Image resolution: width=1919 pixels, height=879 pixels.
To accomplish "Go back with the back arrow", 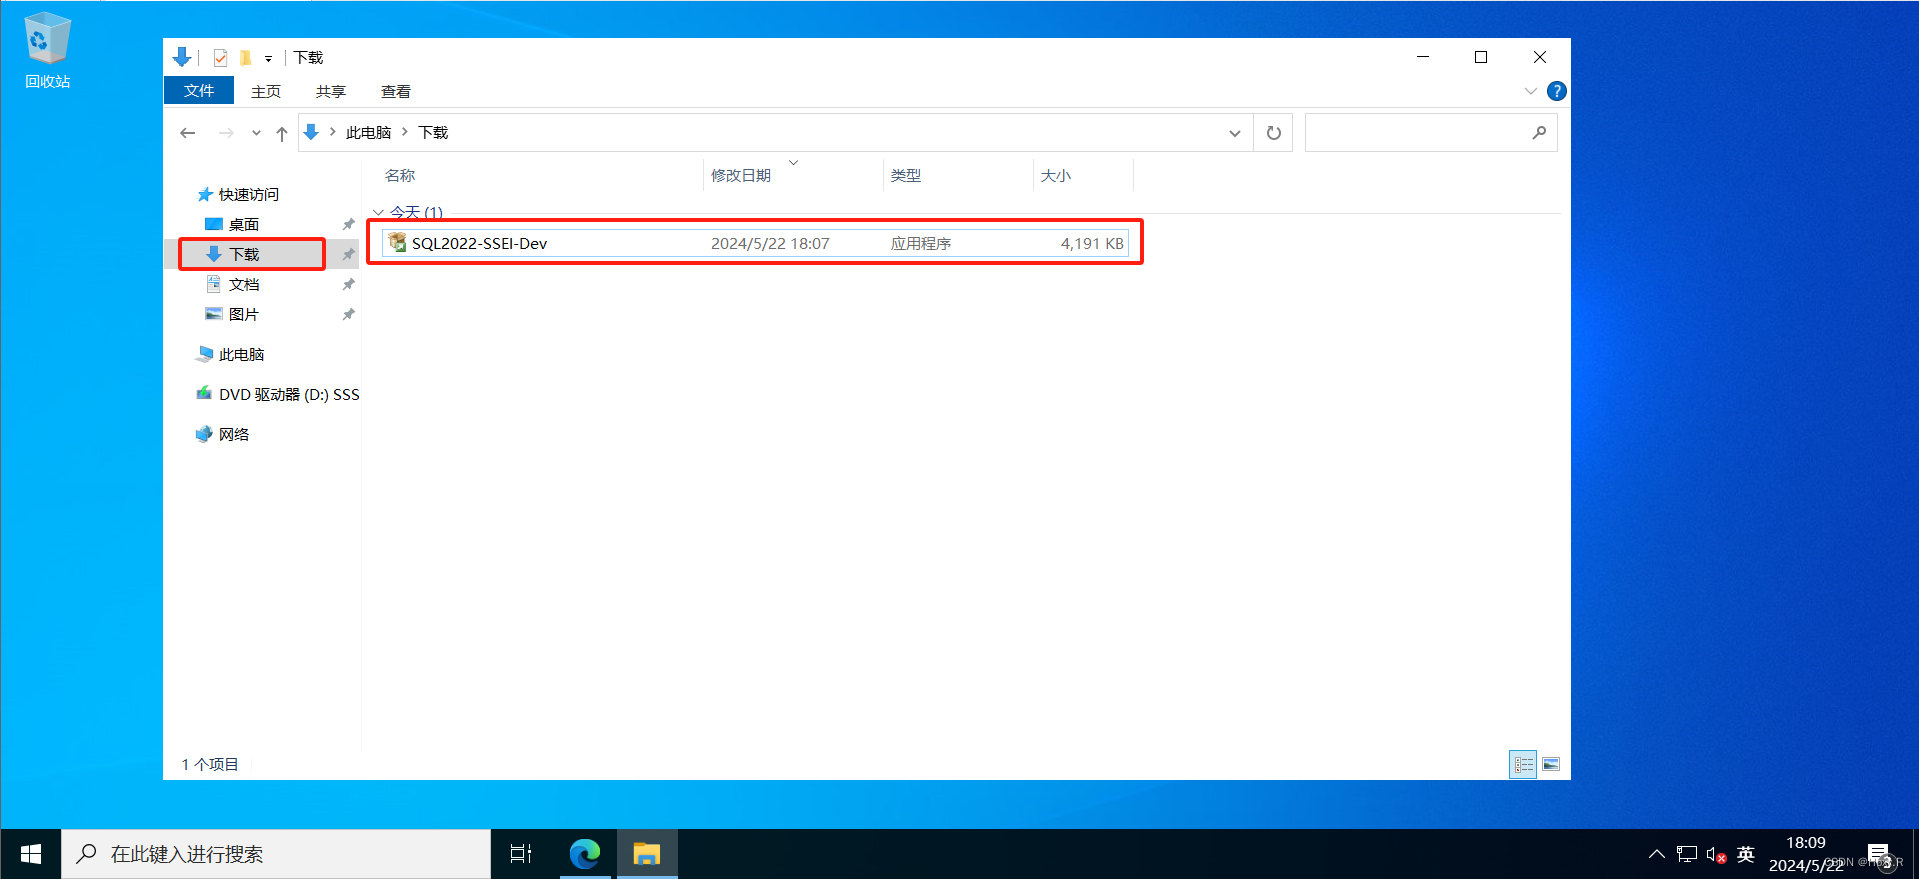I will click(x=188, y=133).
